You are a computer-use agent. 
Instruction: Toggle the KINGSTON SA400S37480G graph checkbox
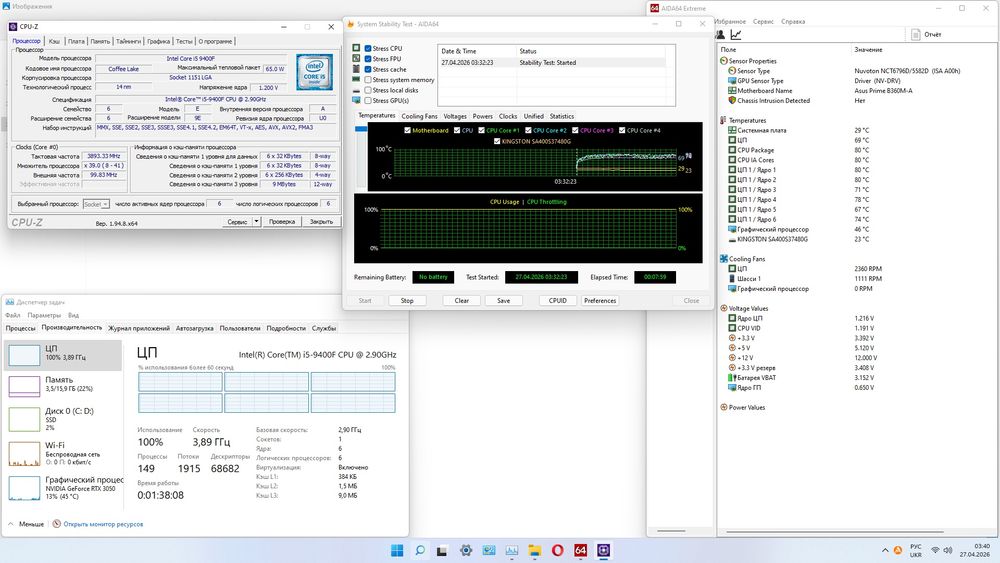[497, 142]
